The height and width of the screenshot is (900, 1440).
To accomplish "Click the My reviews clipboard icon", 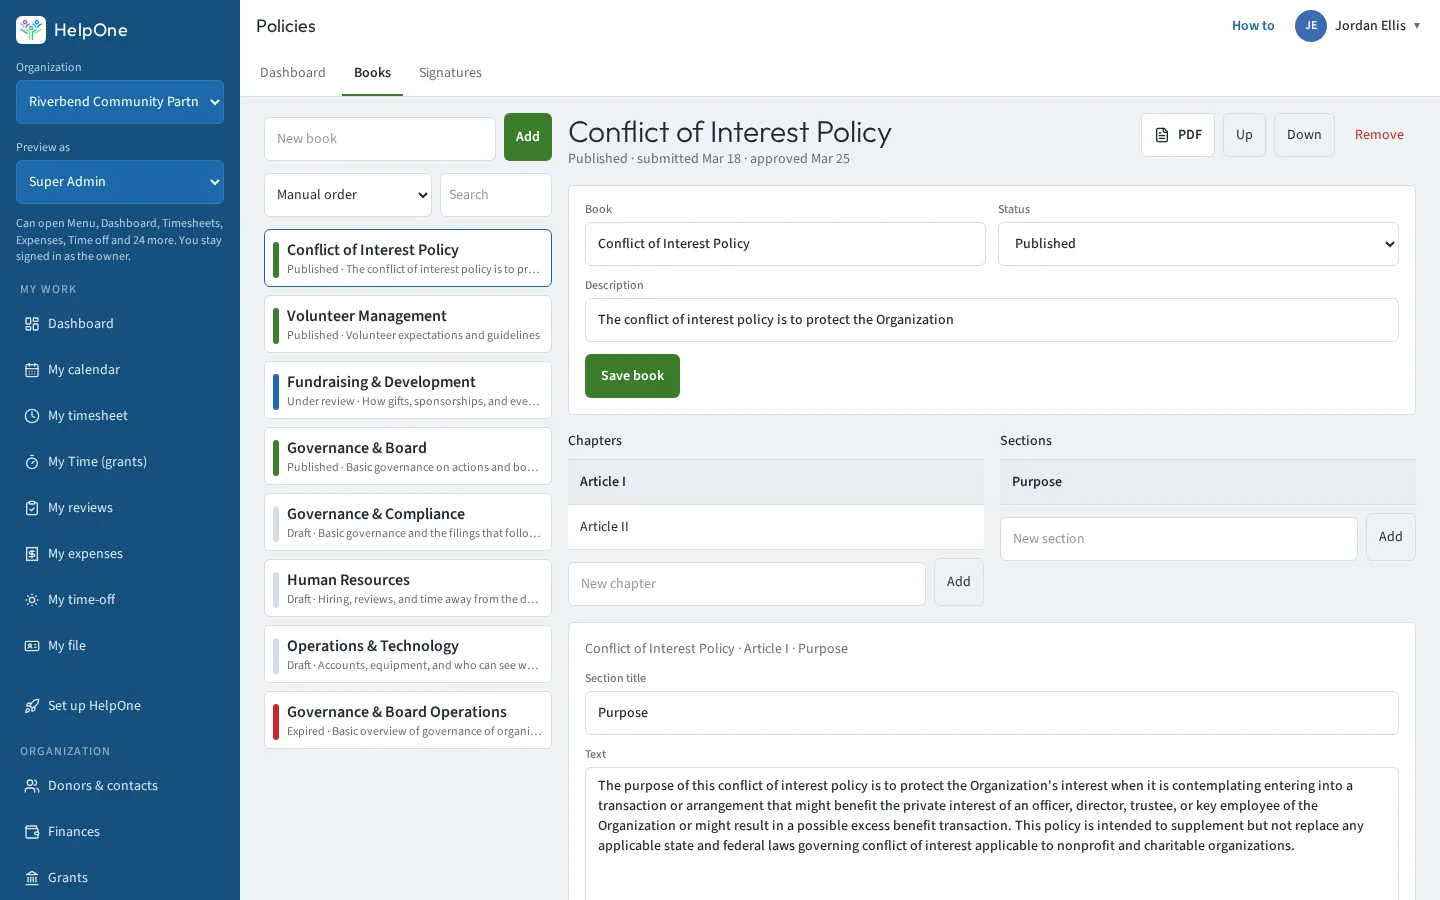I will tap(32, 508).
